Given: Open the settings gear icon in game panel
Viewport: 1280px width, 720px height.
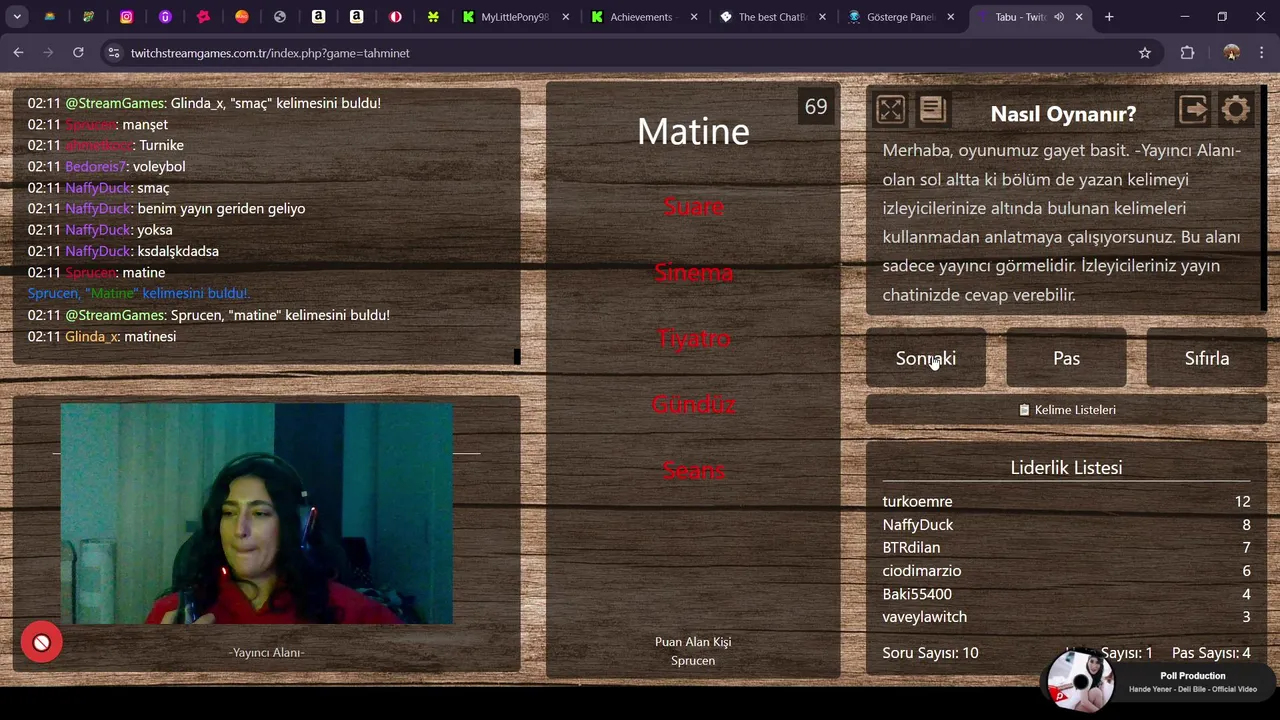Looking at the screenshot, I should click(x=1236, y=109).
